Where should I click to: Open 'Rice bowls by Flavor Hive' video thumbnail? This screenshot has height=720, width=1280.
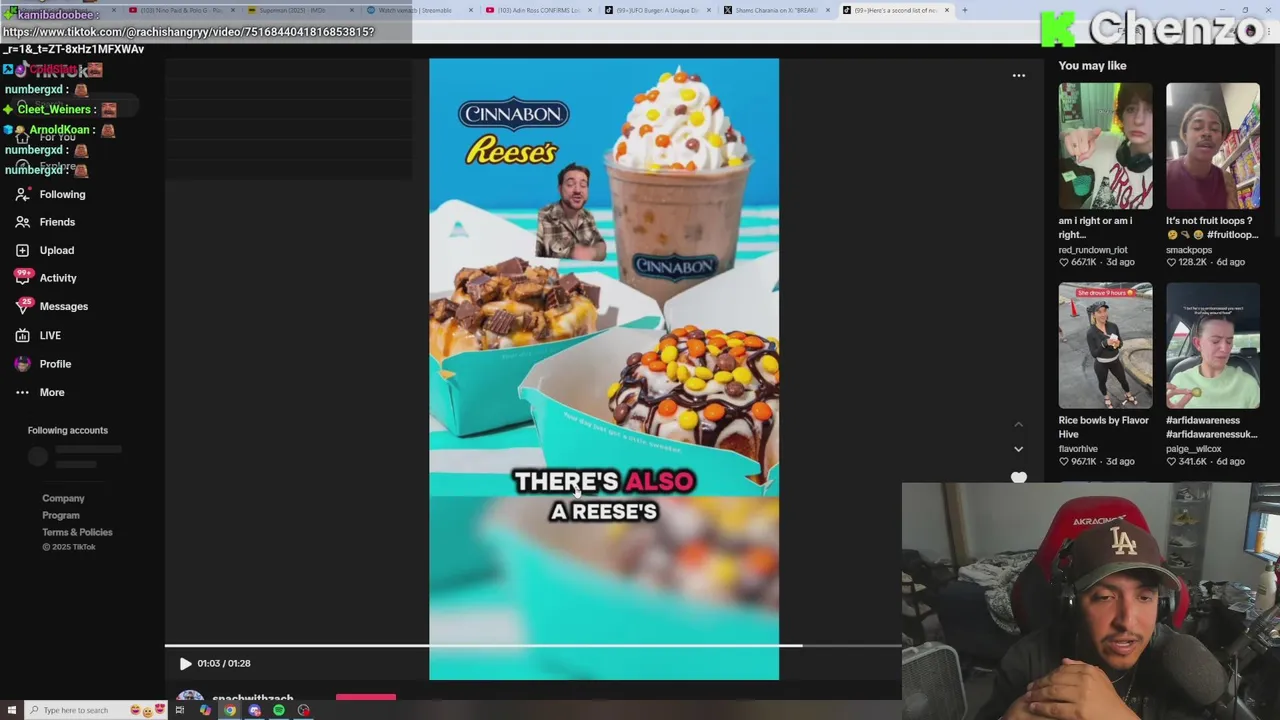[x=1105, y=346]
